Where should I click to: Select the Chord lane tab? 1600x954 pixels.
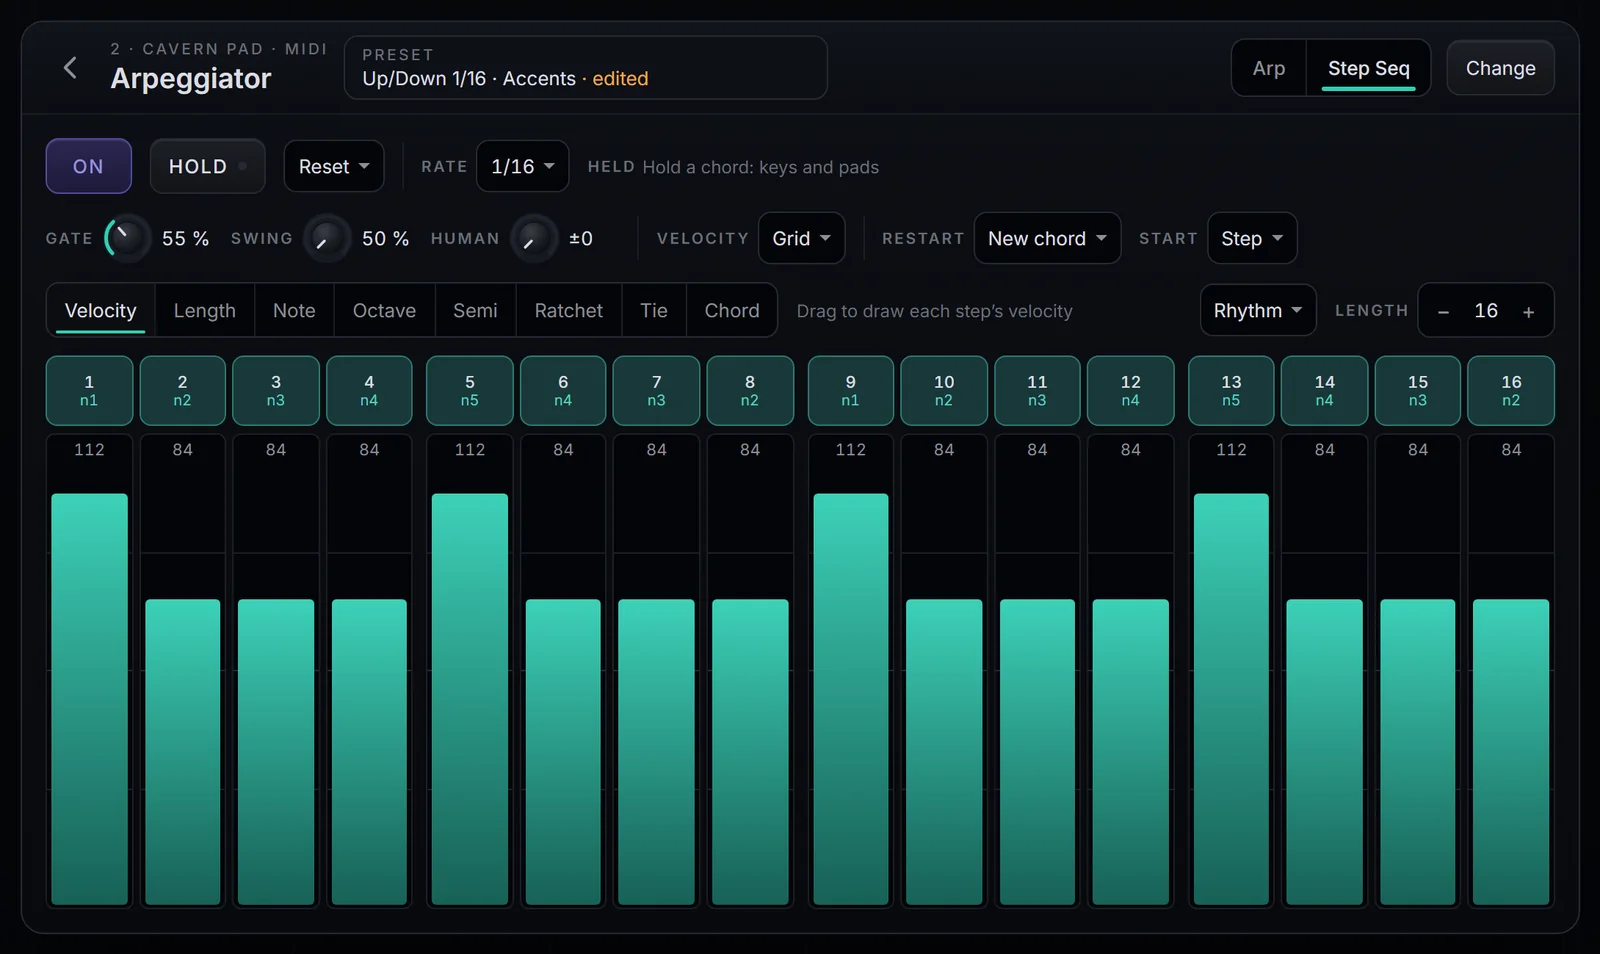(x=732, y=310)
